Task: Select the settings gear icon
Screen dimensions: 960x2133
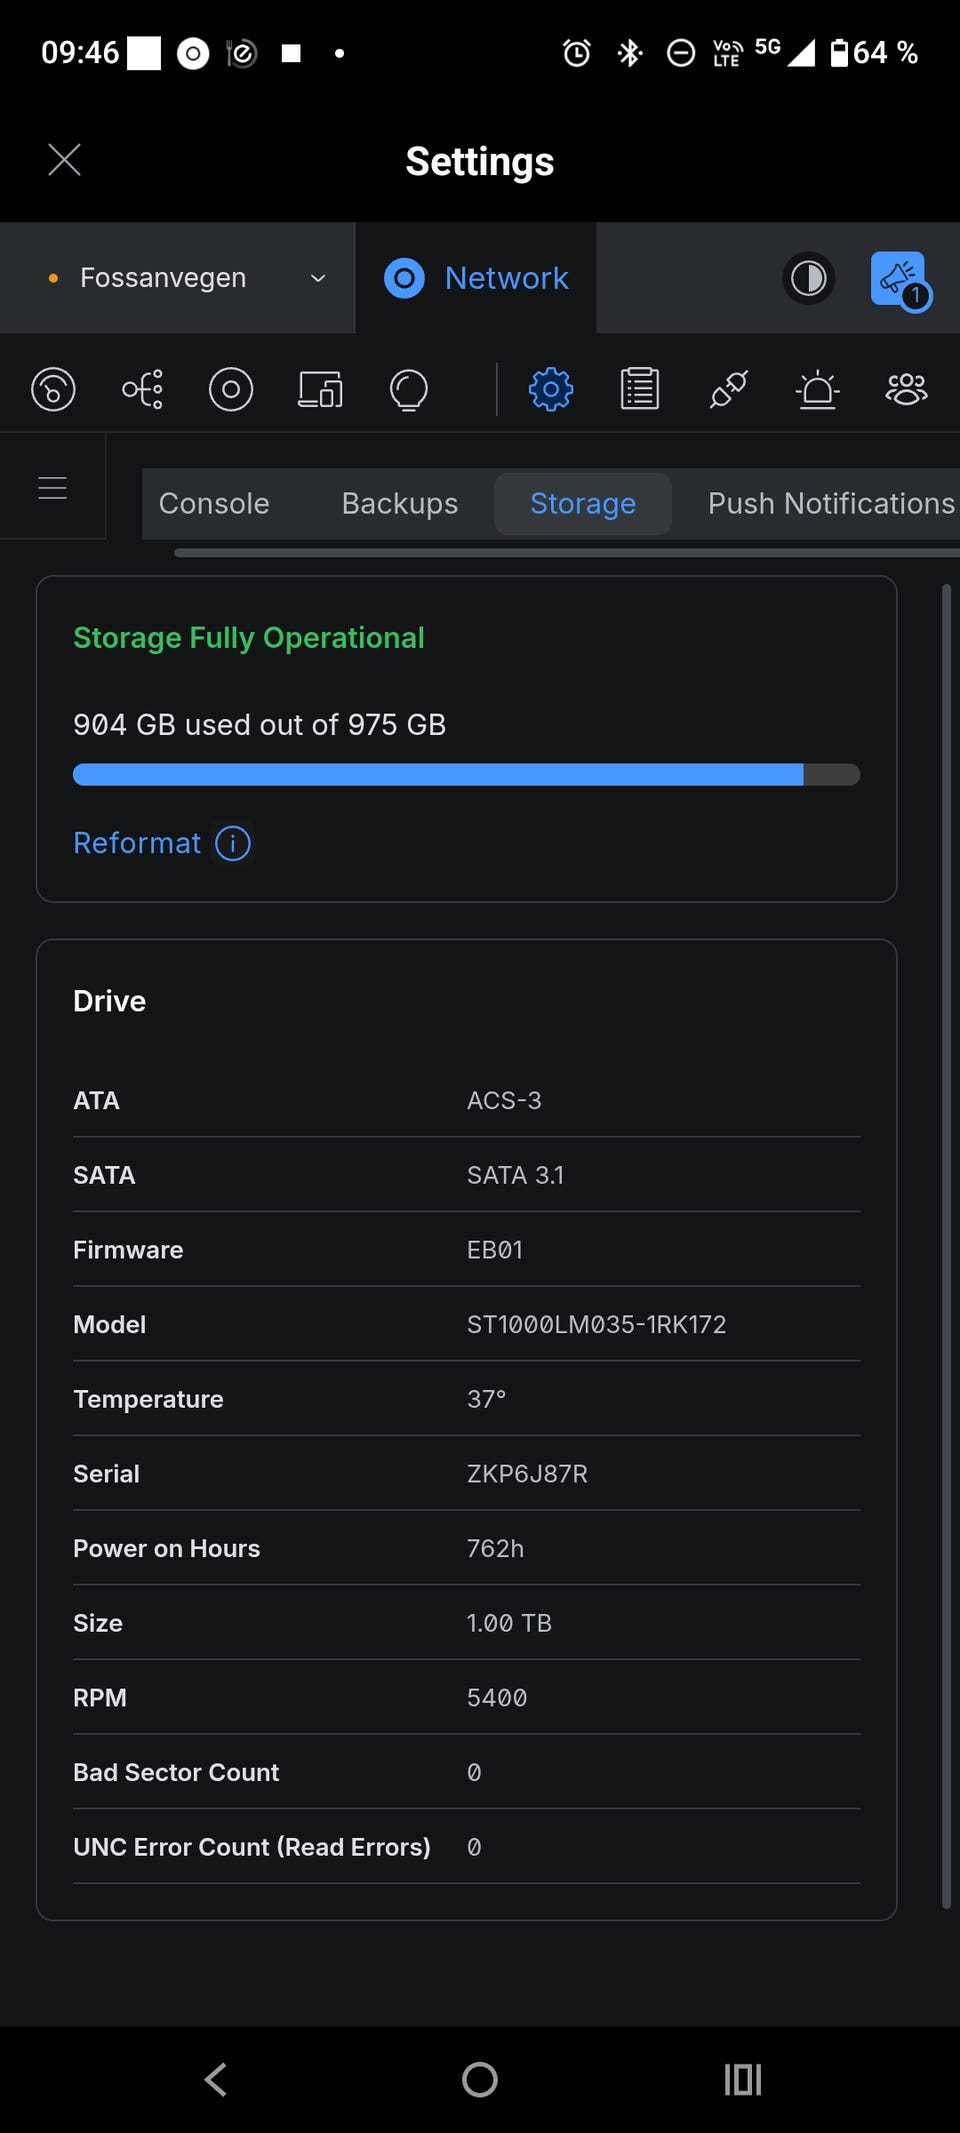Action: [x=551, y=389]
